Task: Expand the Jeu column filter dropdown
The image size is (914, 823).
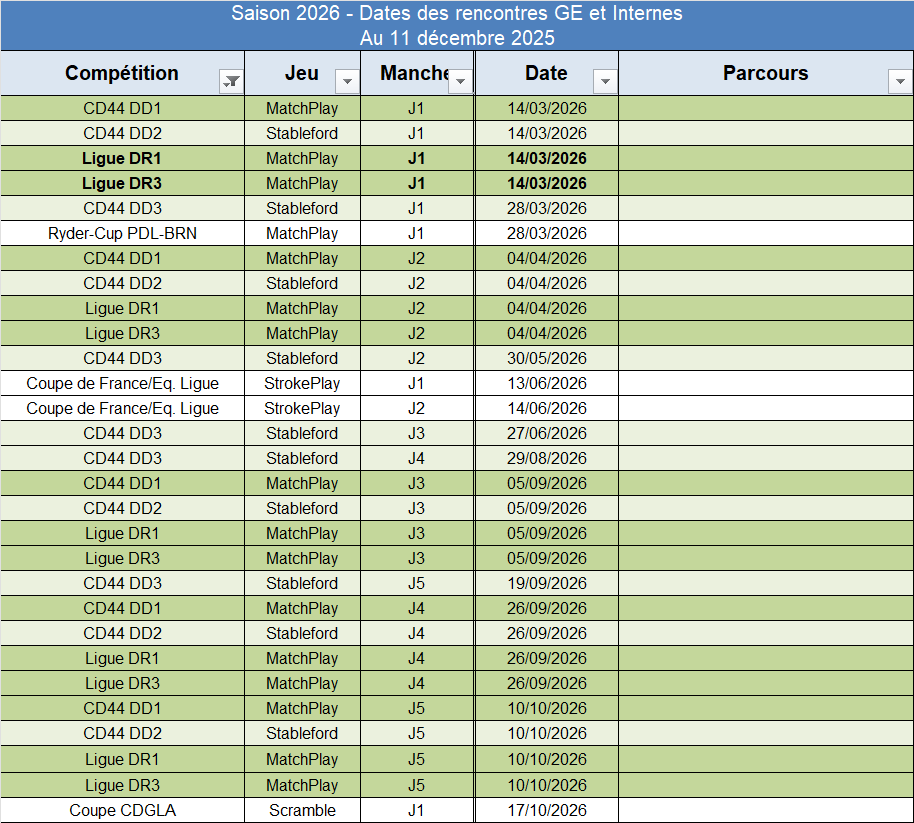Action: click(x=347, y=82)
